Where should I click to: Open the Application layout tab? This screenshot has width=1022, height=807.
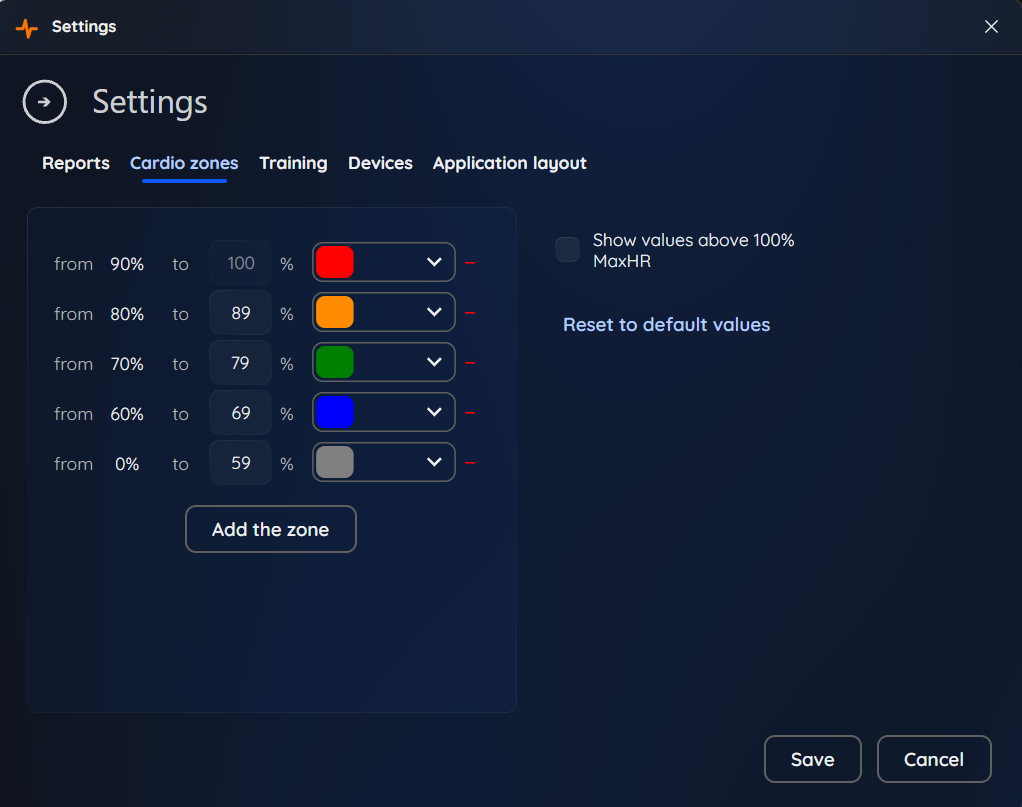(x=510, y=163)
